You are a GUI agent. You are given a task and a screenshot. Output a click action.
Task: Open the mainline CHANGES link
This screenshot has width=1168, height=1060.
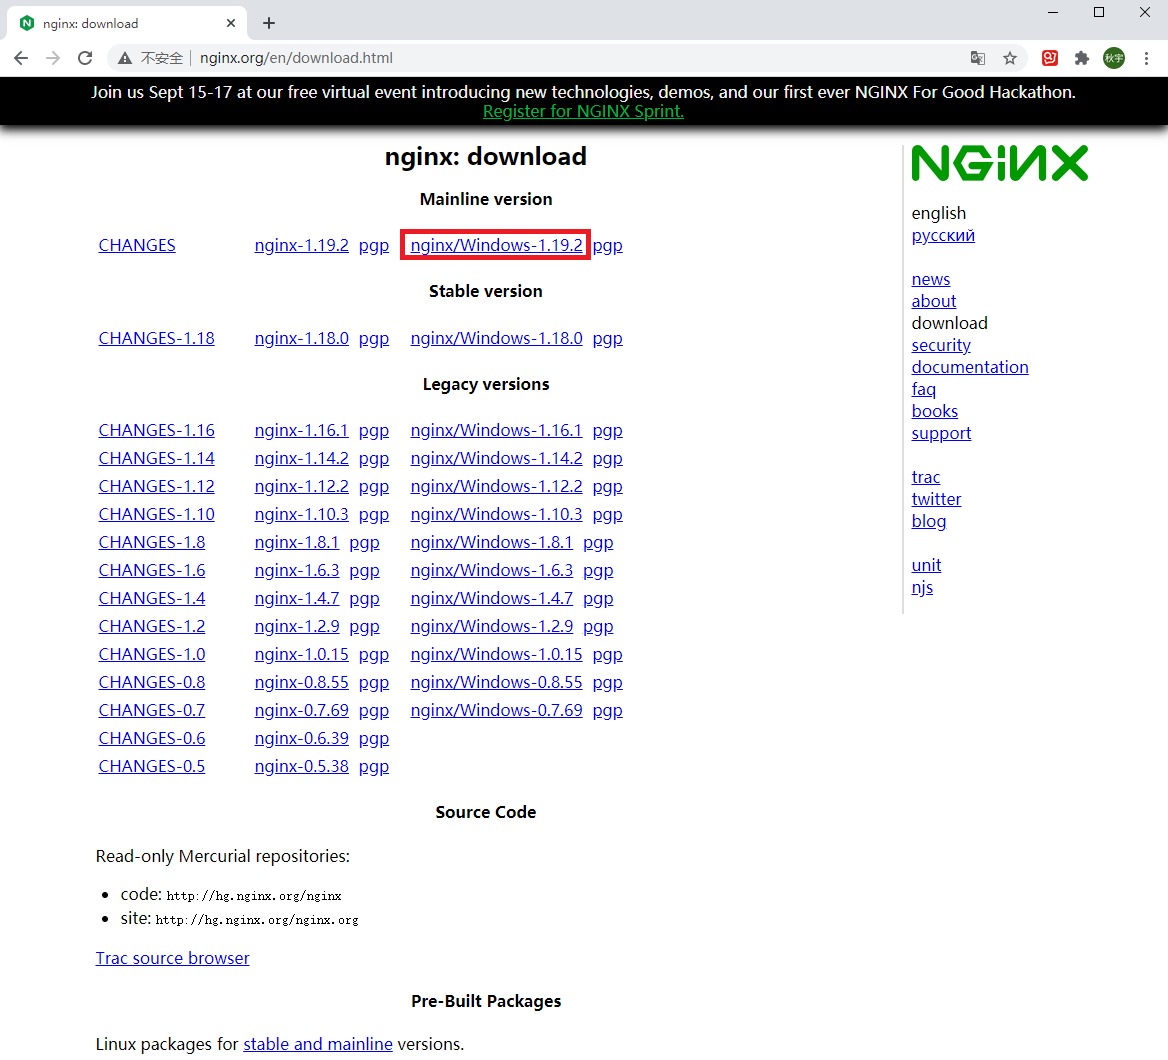137,245
